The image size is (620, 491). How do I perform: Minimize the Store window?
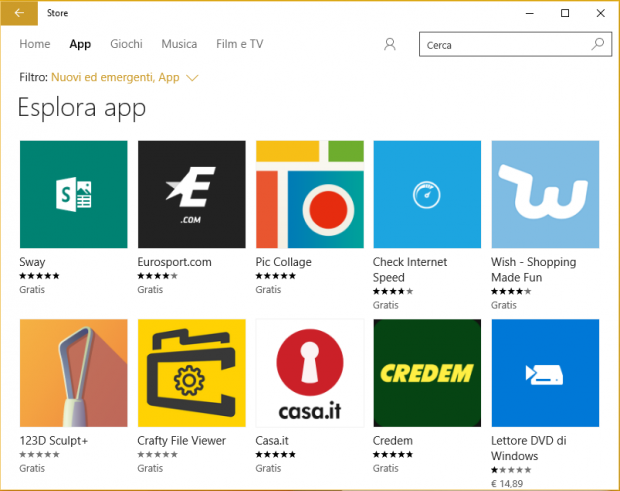coord(530,13)
